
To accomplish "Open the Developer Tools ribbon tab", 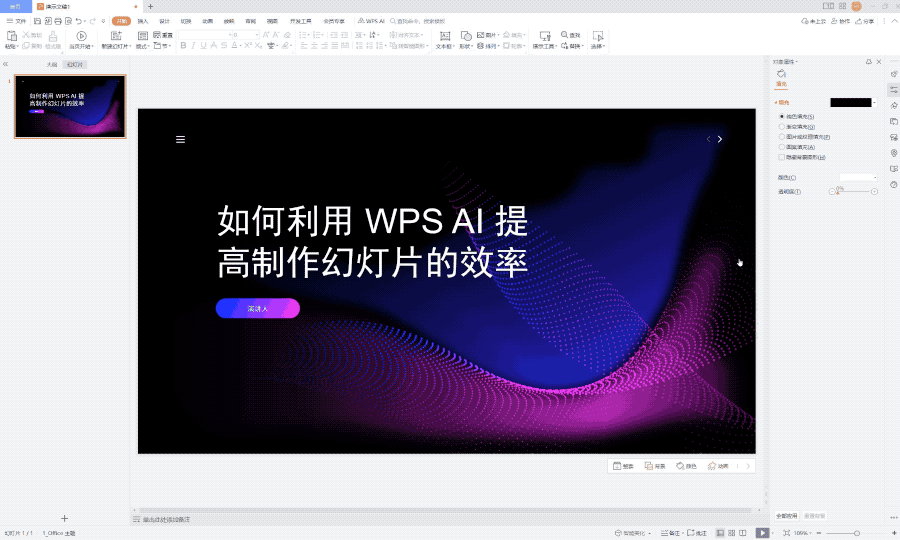I will pos(301,21).
